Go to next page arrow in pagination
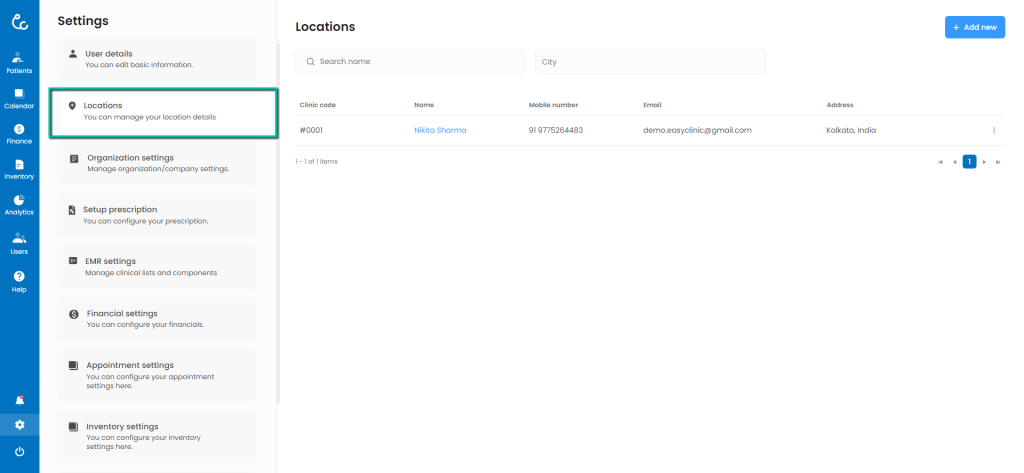1024x473 pixels. coord(984,161)
